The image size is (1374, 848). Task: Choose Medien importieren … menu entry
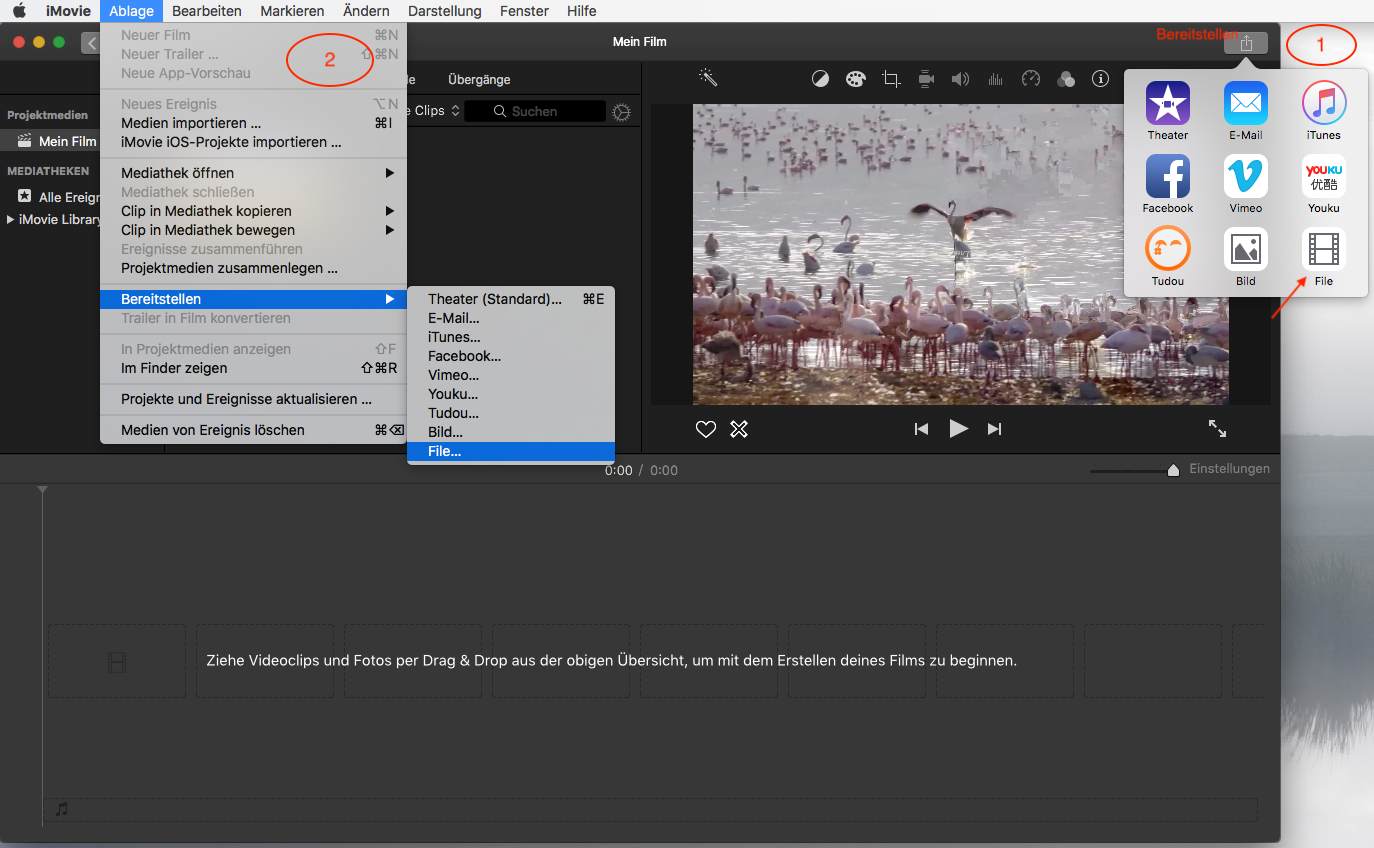253,123
